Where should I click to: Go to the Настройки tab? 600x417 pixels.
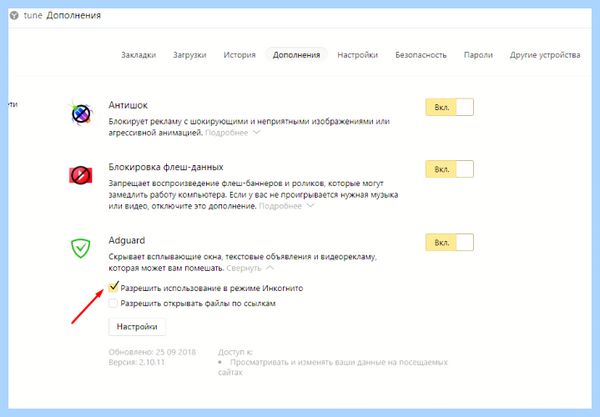click(357, 55)
